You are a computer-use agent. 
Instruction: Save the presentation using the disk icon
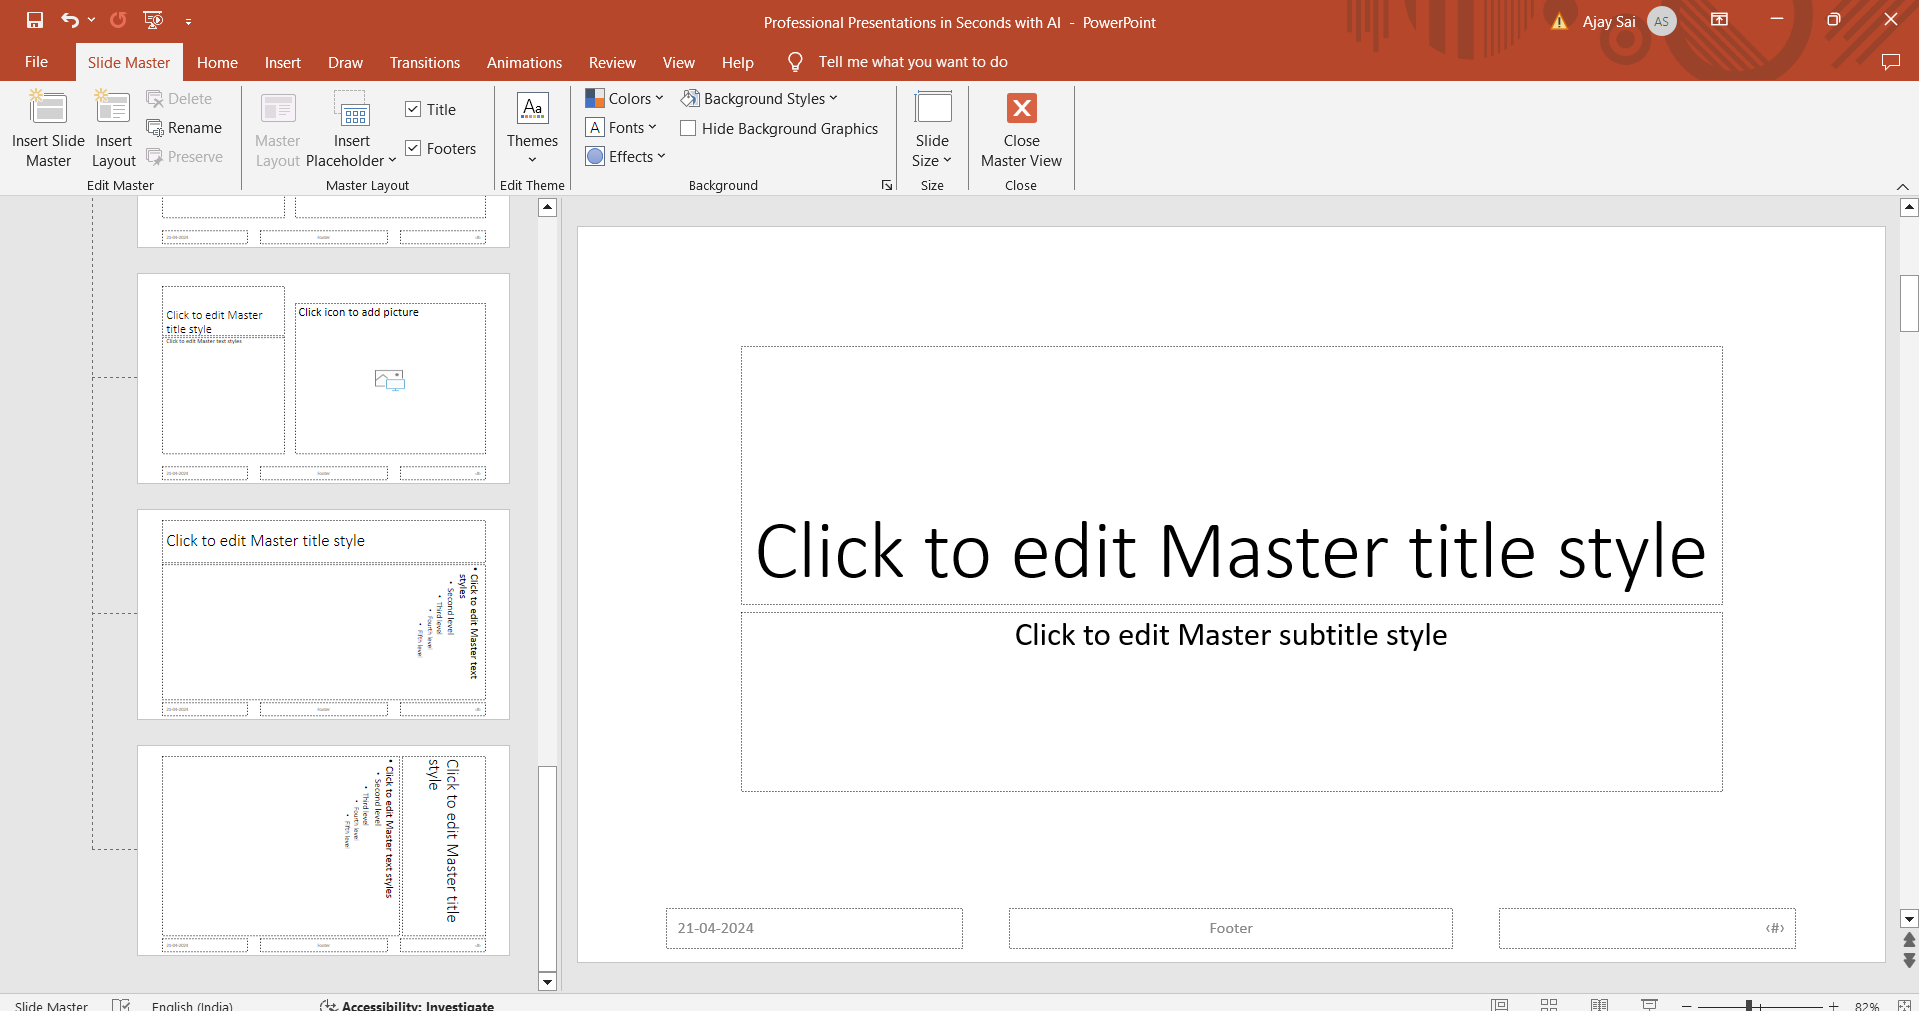pyautogui.click(x=35, y=20)
